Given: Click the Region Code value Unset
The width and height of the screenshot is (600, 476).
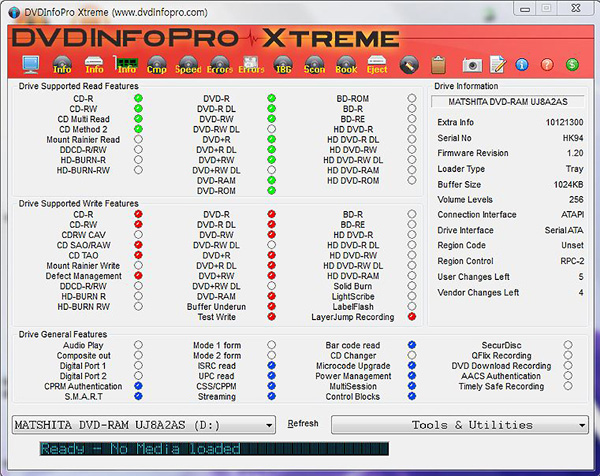Looking at the screenshot, I should (572, 245).
